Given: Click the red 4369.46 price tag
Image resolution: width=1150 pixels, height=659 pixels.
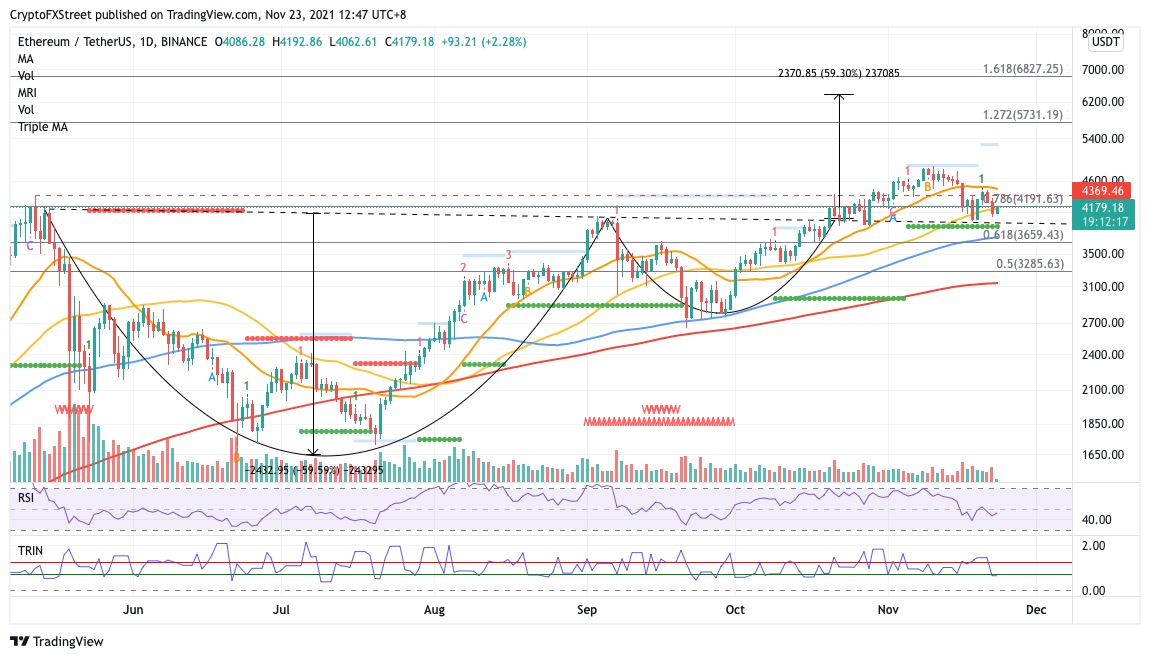Looking at the screenshot, I should 1103,191.
